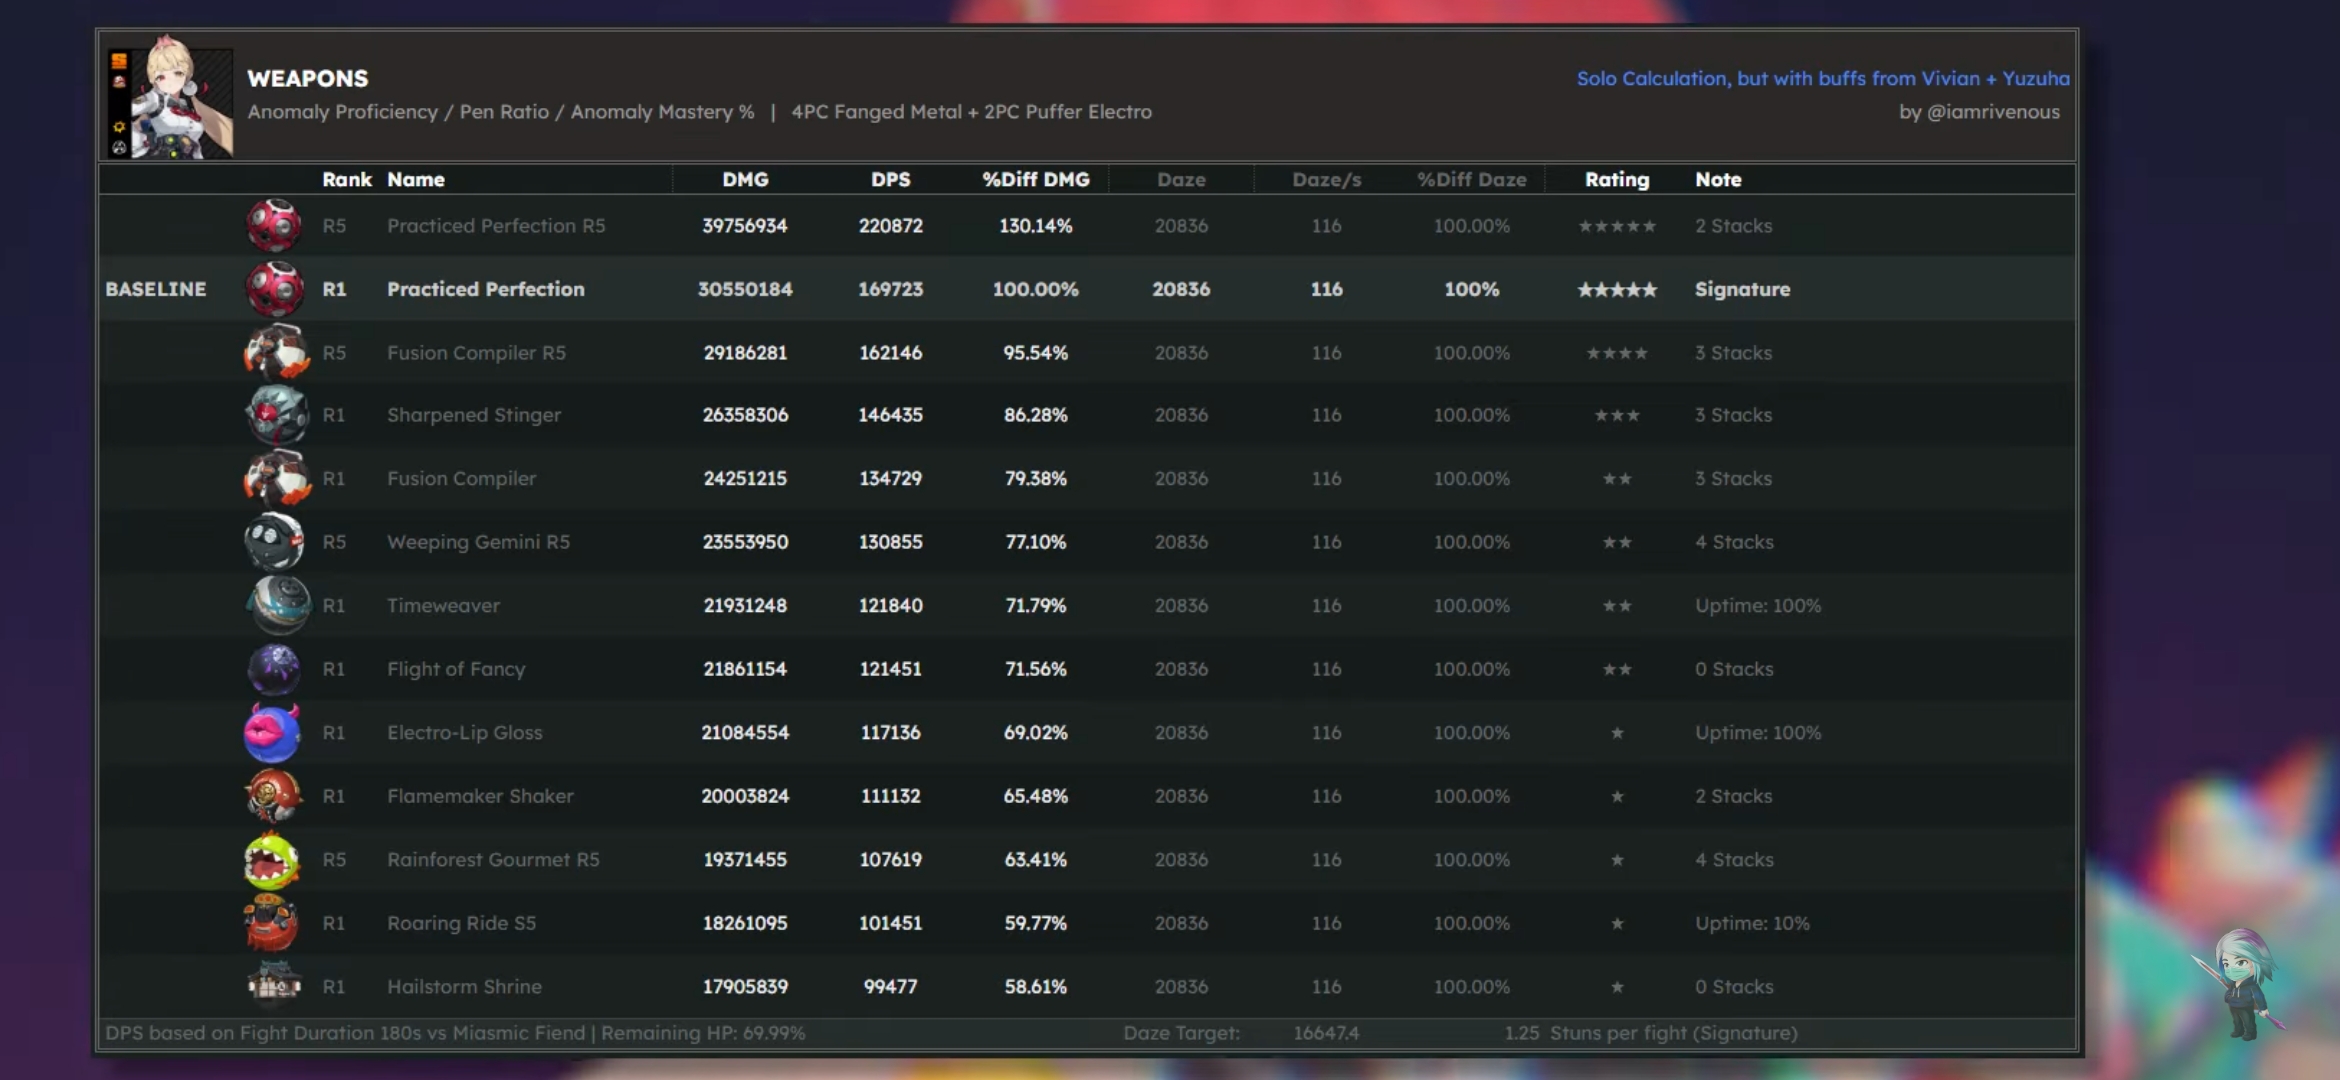Click the Weeping Gemini R5 weapon icon

pos(274,541)
